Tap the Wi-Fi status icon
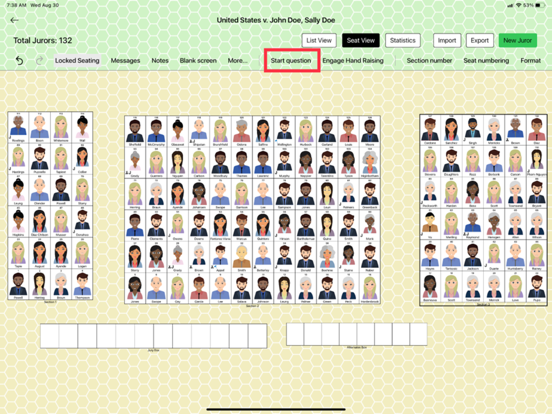Screen dimensions: 552x414 tap(518, 5)
